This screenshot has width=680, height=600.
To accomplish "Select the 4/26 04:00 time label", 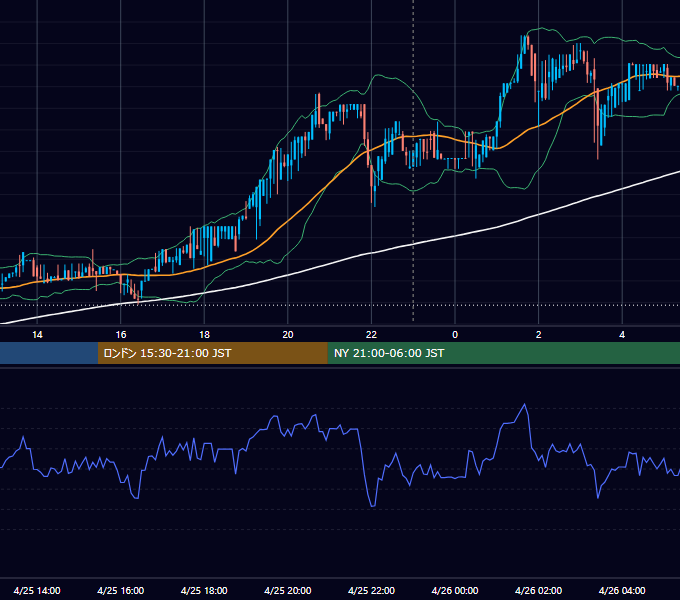I will click(622, 590).
